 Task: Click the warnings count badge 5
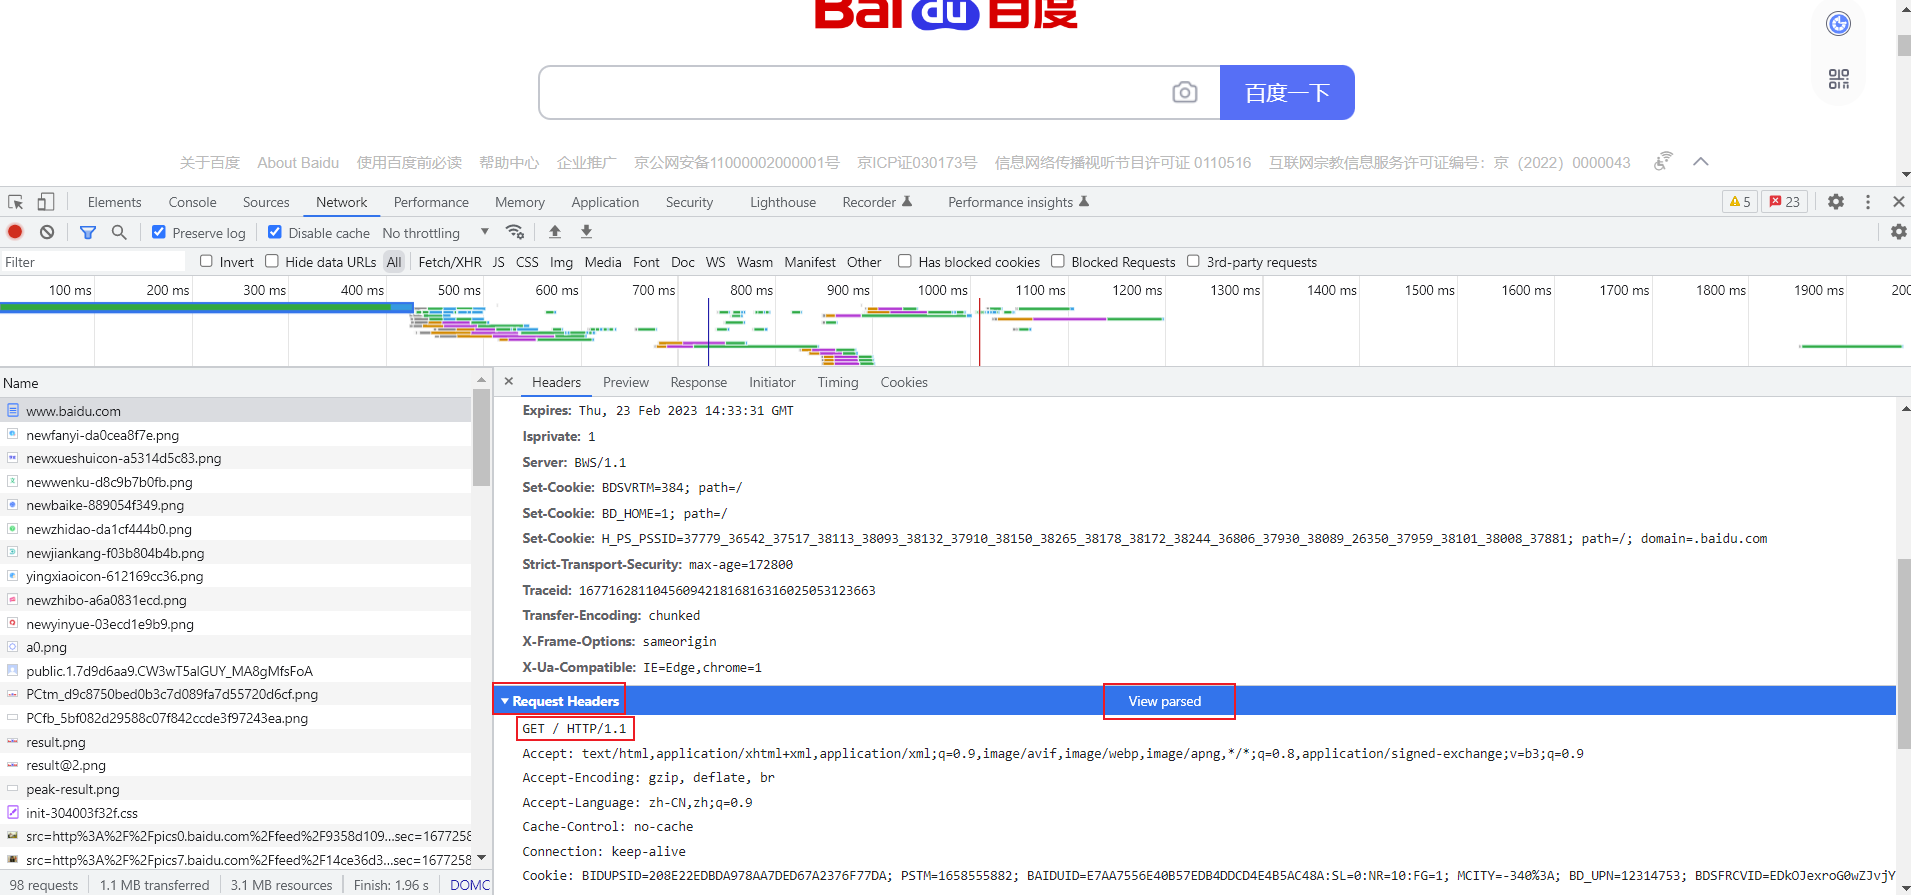(x=1740, y=202)
